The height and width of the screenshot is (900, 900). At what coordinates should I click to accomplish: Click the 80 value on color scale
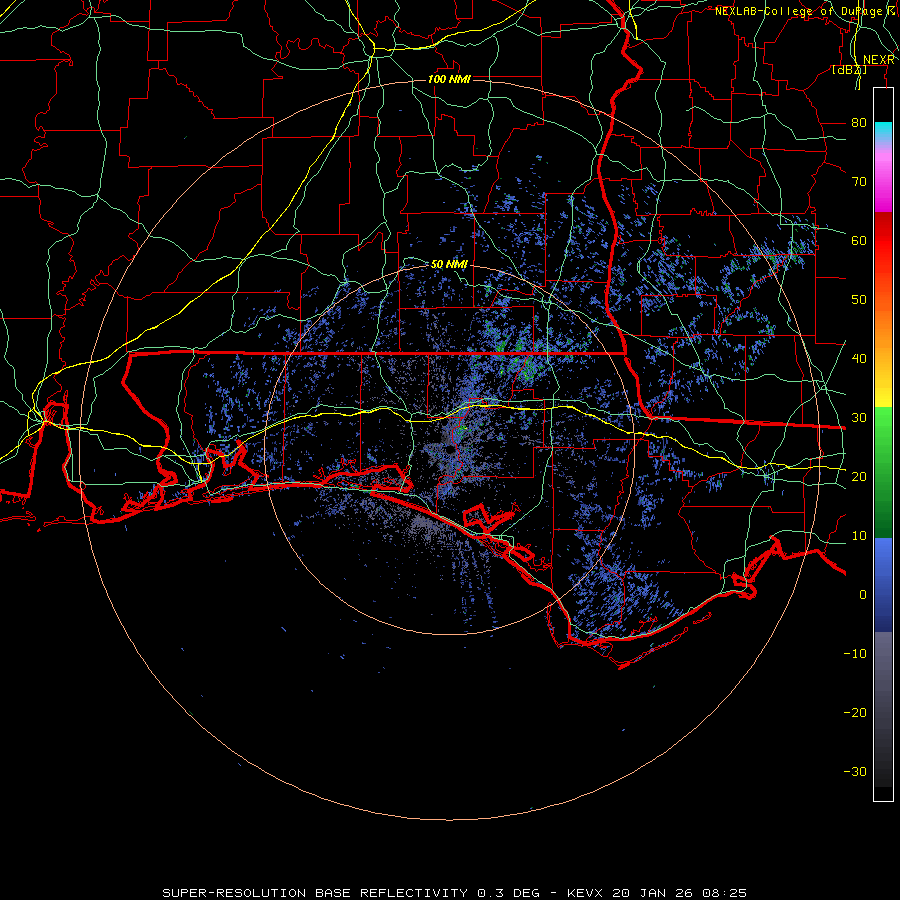(859, 122)
